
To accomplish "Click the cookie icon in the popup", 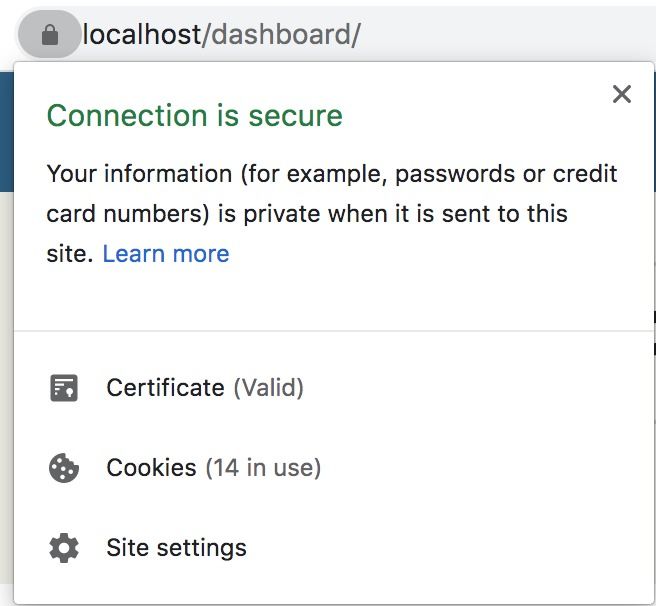I will click(x=64, y=468).
